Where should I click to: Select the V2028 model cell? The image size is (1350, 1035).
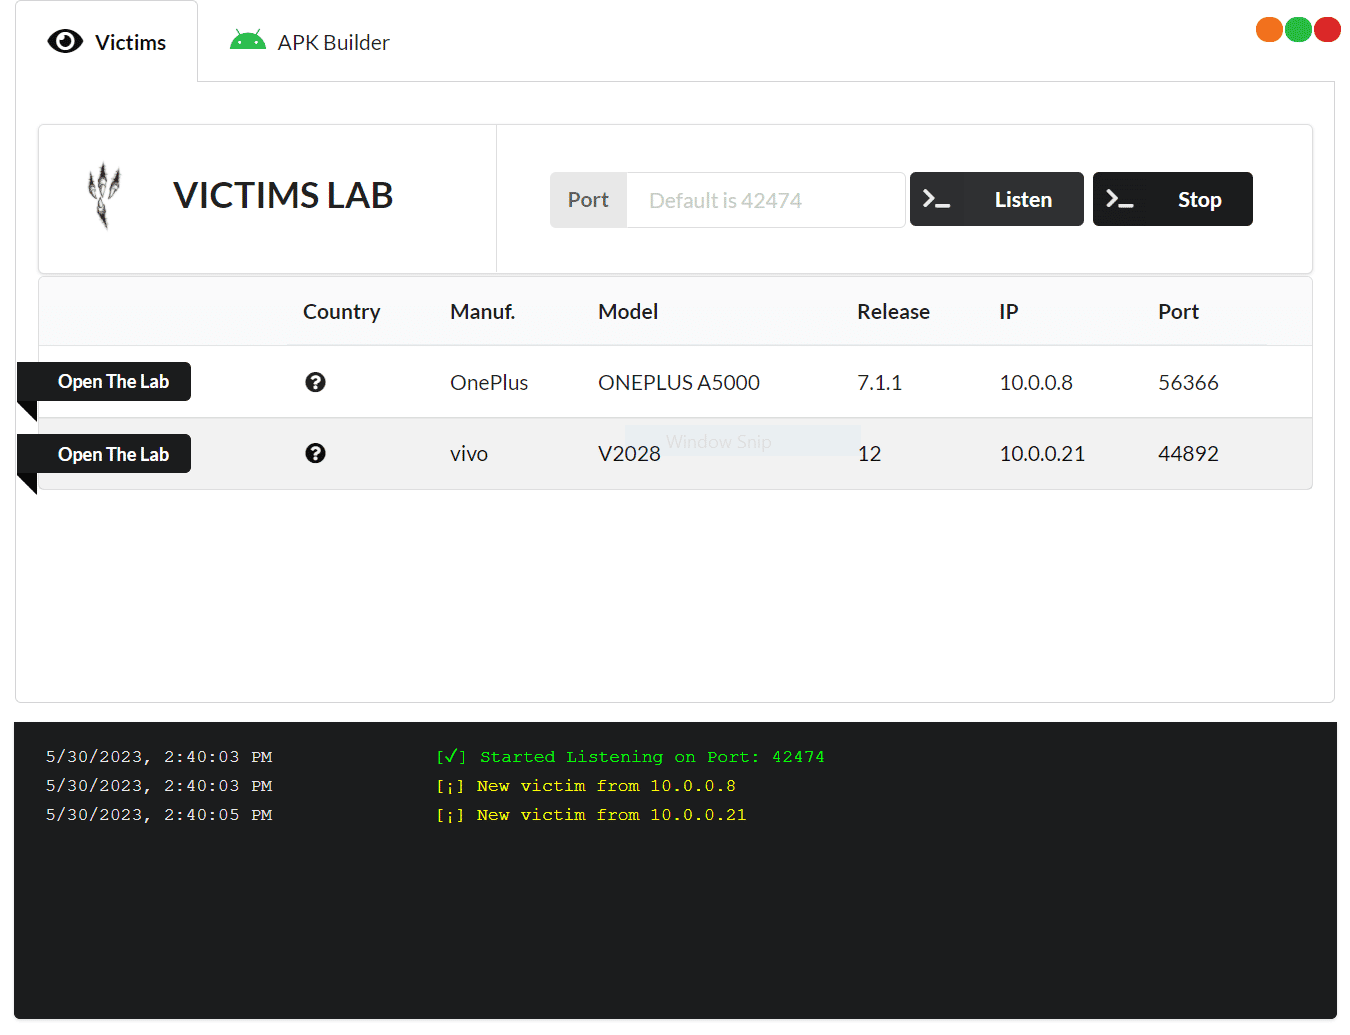click(x=629, y=453)
